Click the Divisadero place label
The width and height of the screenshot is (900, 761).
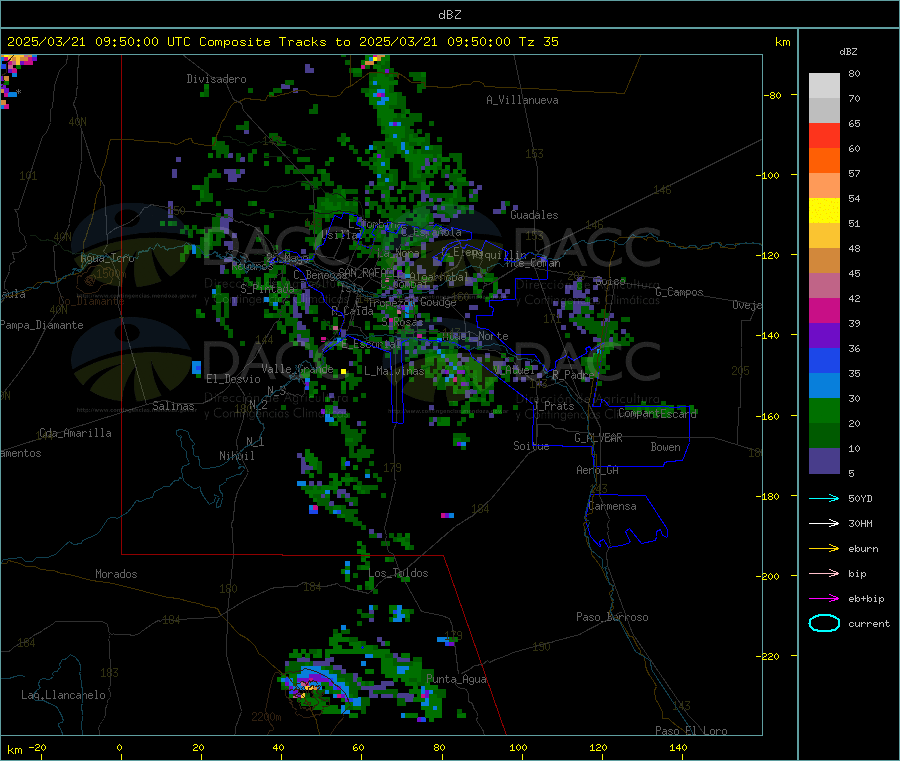216,79
